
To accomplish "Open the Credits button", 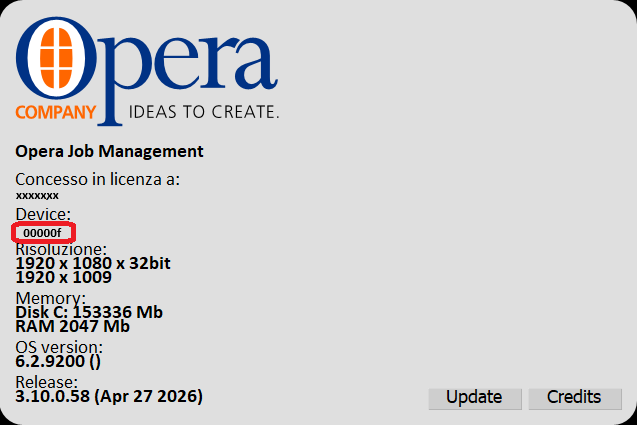I will pyautogui.click(x=574, y=397).
